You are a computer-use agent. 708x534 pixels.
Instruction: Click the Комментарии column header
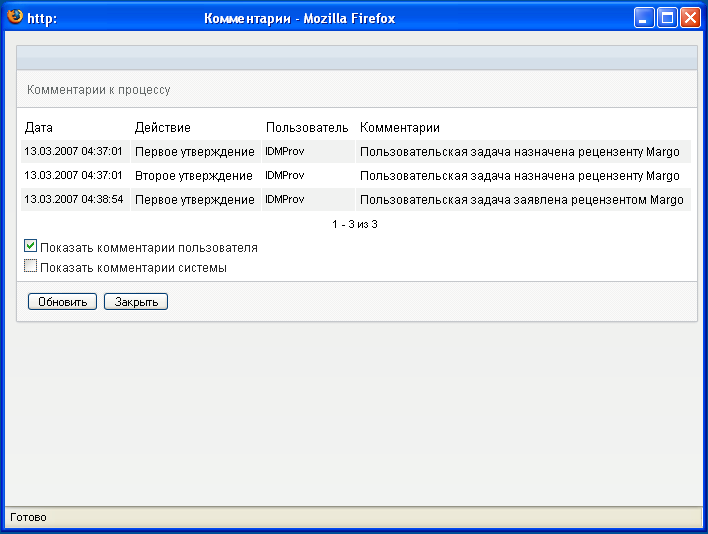pos(400,128)
